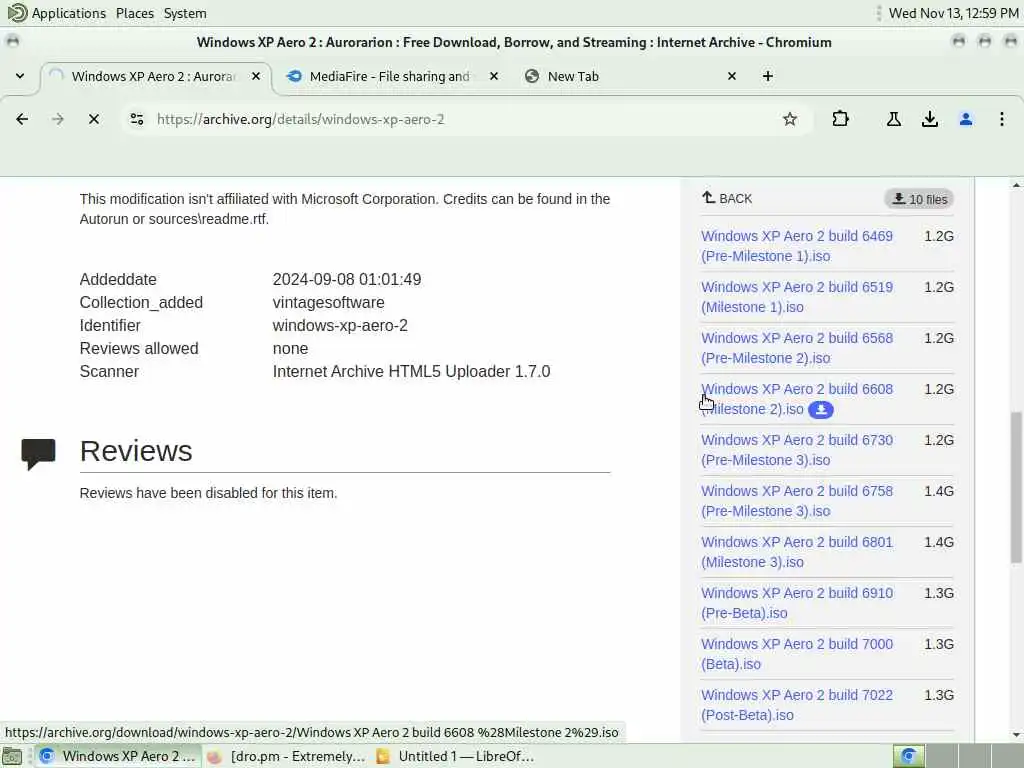The height and width of the screenshot is (768, 1024).
Task: Switch to dro.pm taskbar window
Action: (286, 756)
